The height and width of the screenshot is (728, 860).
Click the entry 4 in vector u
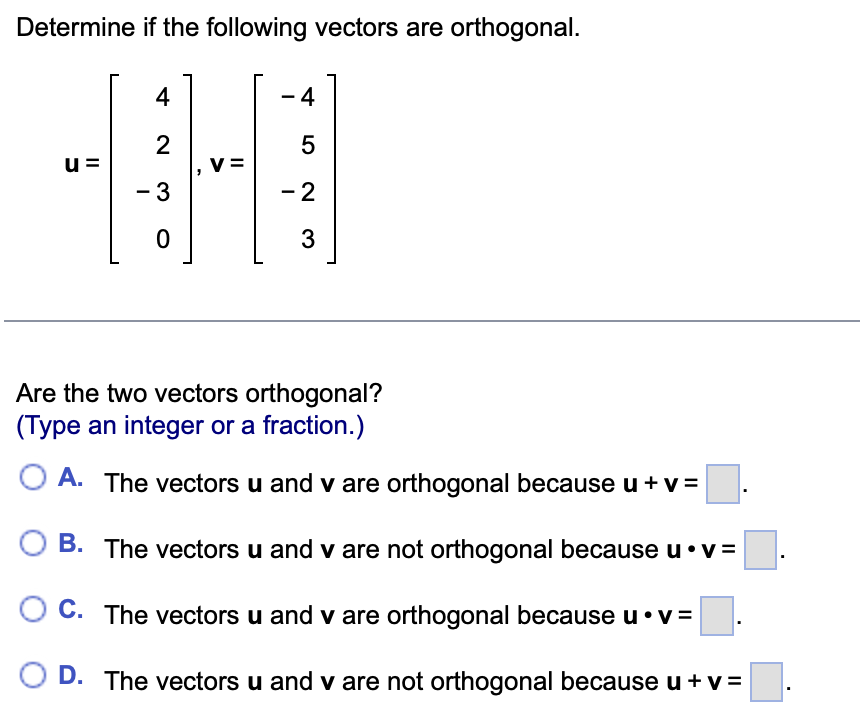pos(161,97)
